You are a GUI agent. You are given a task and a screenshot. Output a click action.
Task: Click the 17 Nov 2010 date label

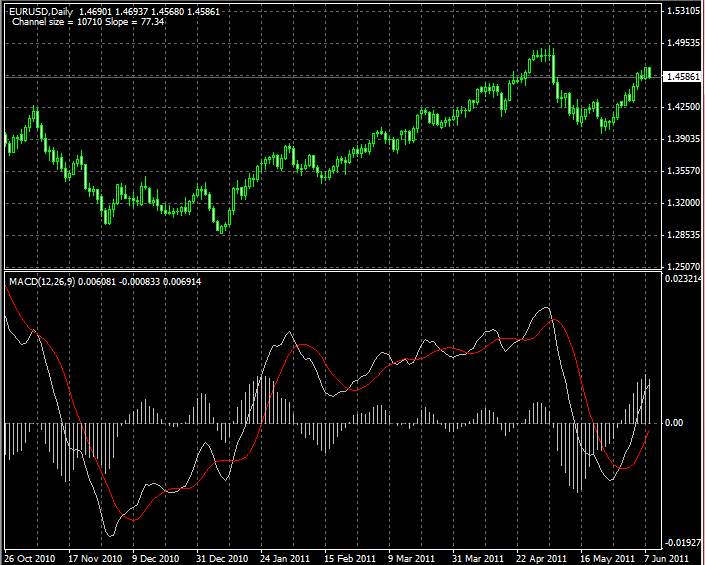click(x=95, y=559)
